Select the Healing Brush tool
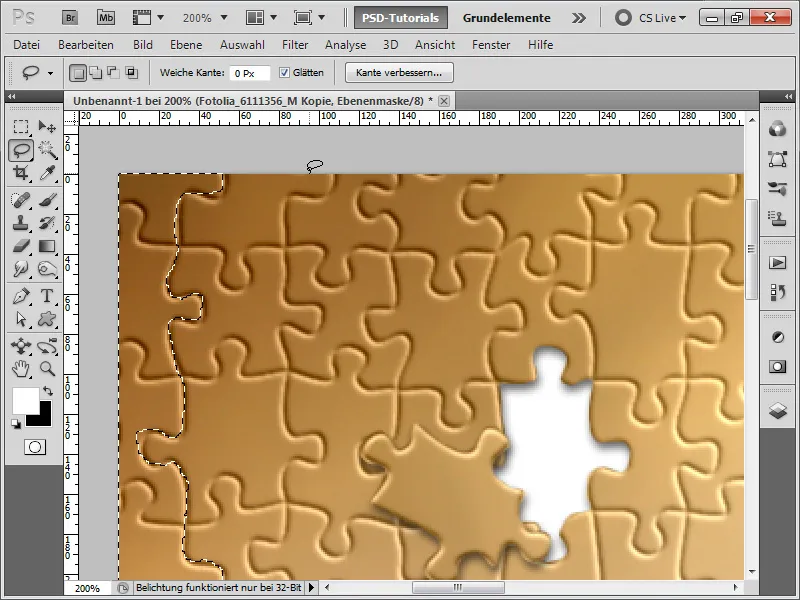 pyautogui.click(x=21, y=201)
